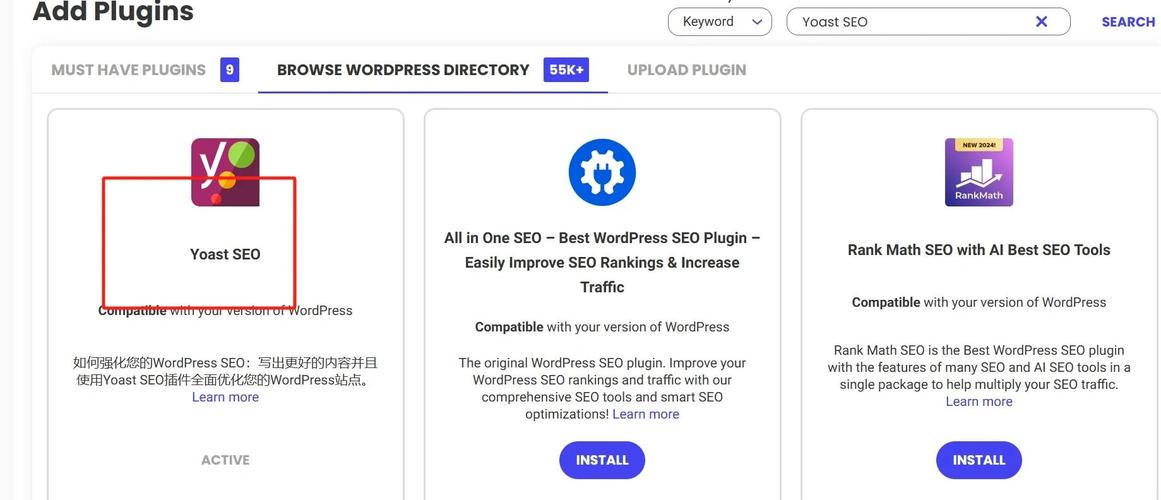Screen dimensions: 1161x500
Task: Open Learn more link for Rank Math SEO
Action: (979, 401)
